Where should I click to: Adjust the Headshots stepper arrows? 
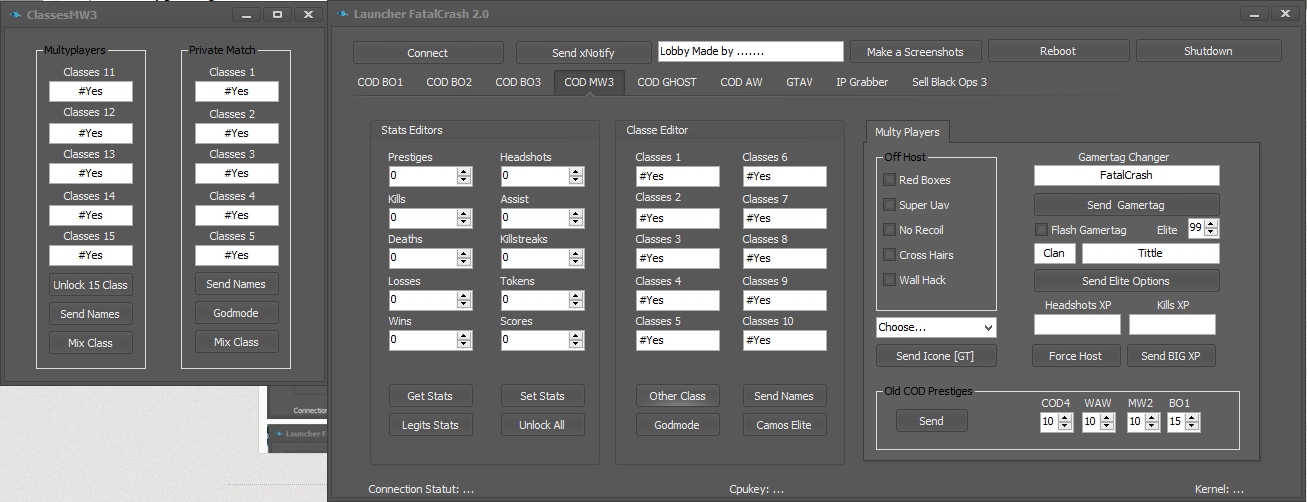pyautogui.click(x=576, y=175)
